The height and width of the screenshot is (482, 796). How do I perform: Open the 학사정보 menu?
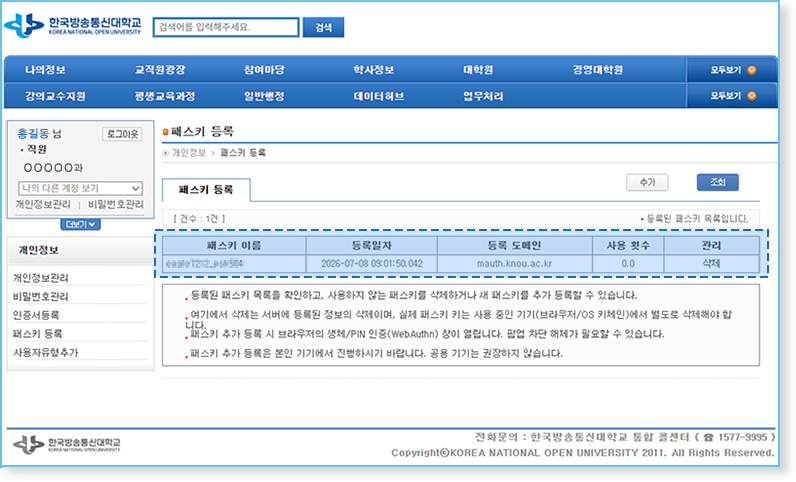374,70
